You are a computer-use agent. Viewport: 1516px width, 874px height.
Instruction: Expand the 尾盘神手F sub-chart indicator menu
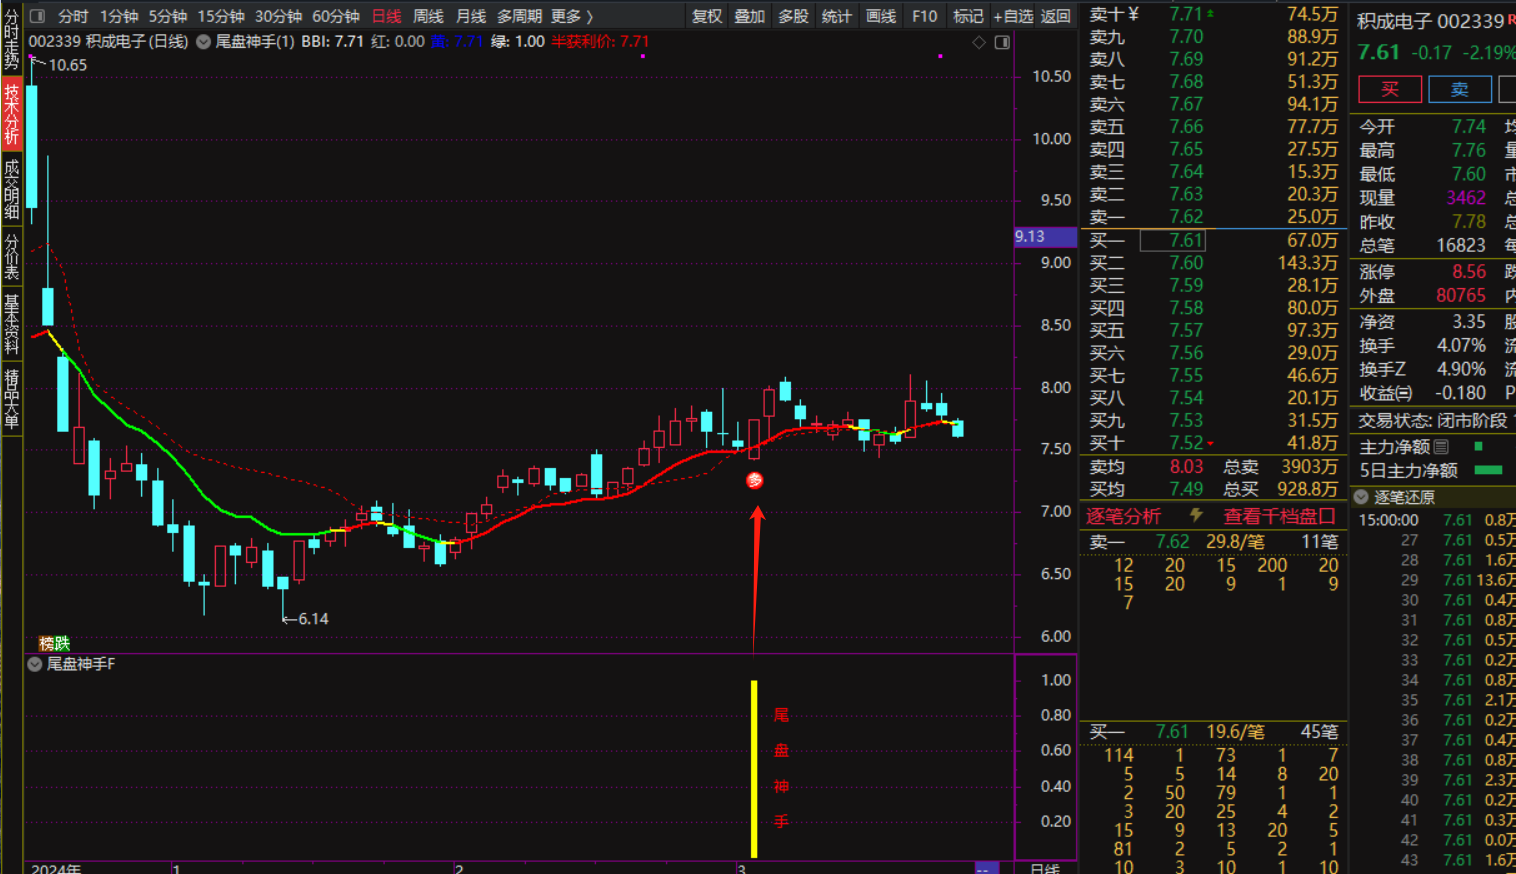click(35, 664)
